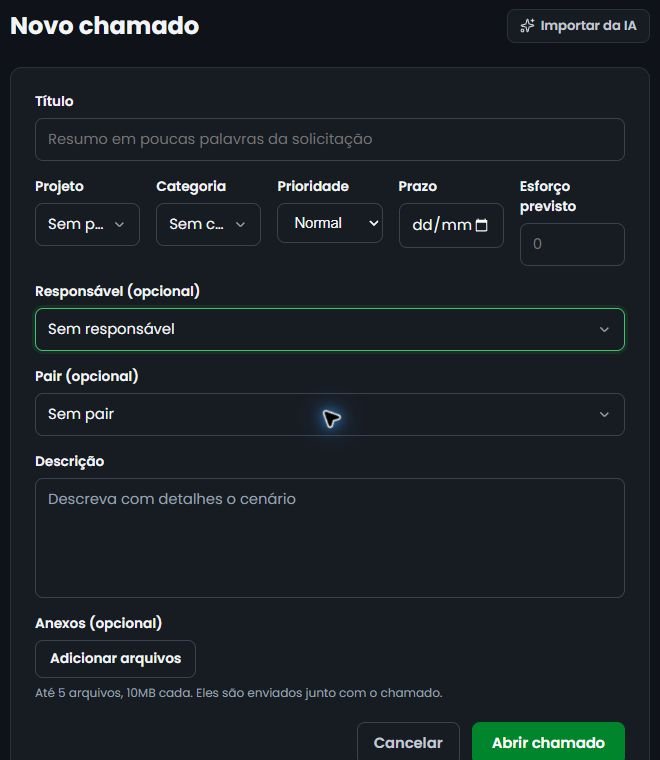Open the calendar picker icon in Prazo

tap(482, 225)
